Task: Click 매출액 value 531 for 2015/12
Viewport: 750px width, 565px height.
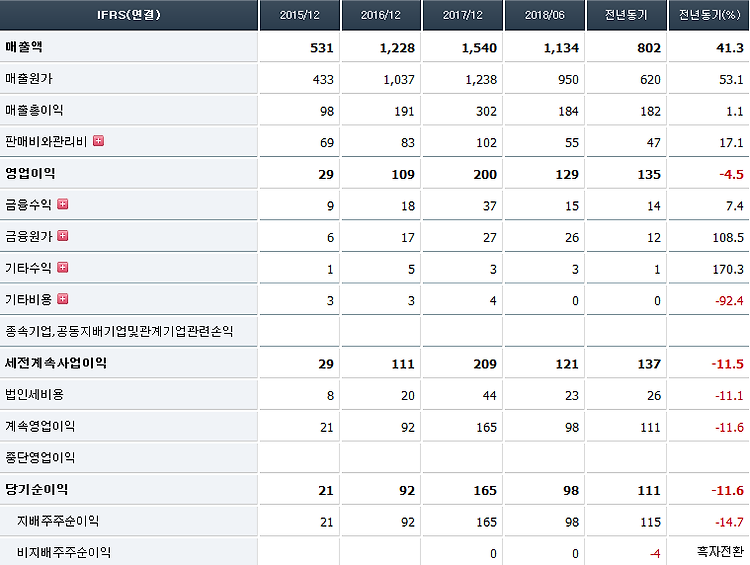Action: coord(321,48)
